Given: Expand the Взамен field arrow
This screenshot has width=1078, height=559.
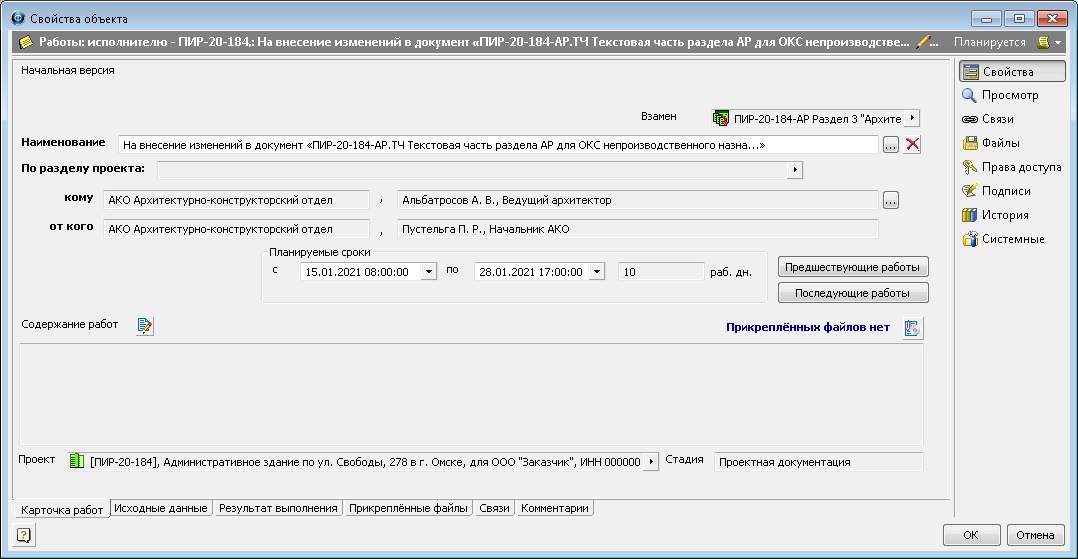Looking at the screenshot, I should tap(911, 118).
